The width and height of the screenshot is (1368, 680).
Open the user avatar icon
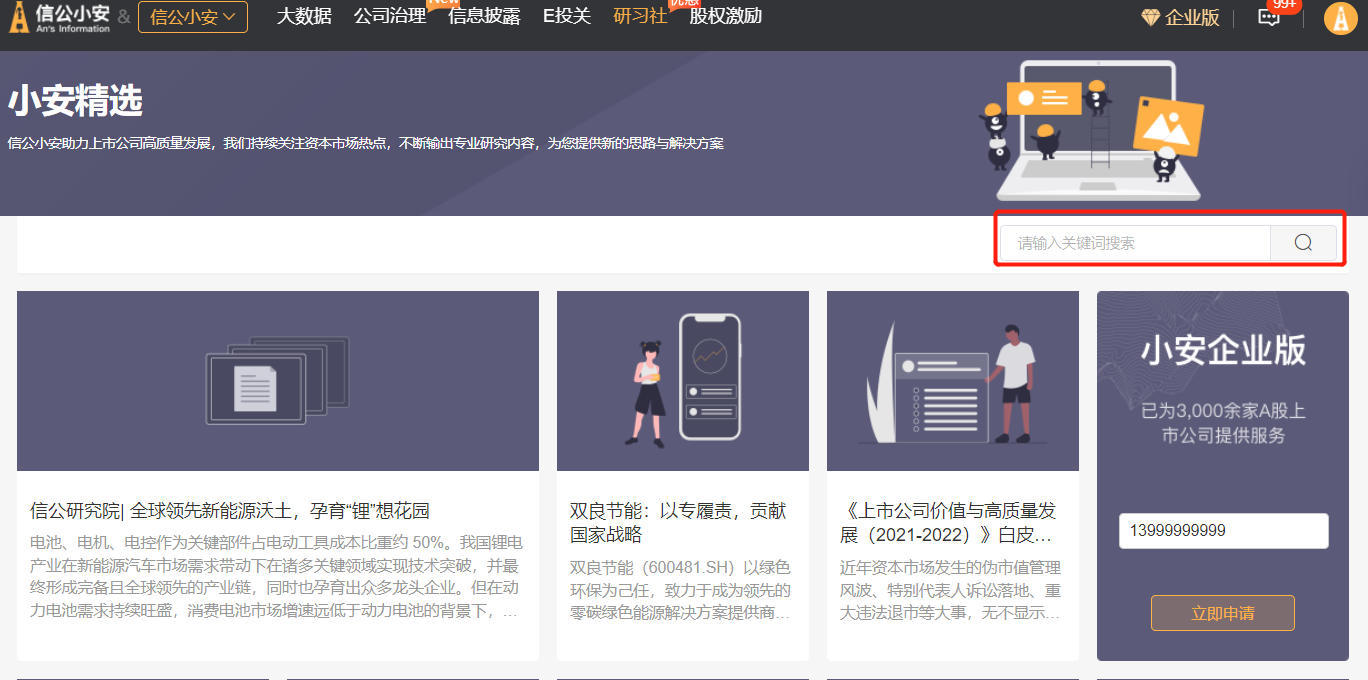[x=1340, y=18]
